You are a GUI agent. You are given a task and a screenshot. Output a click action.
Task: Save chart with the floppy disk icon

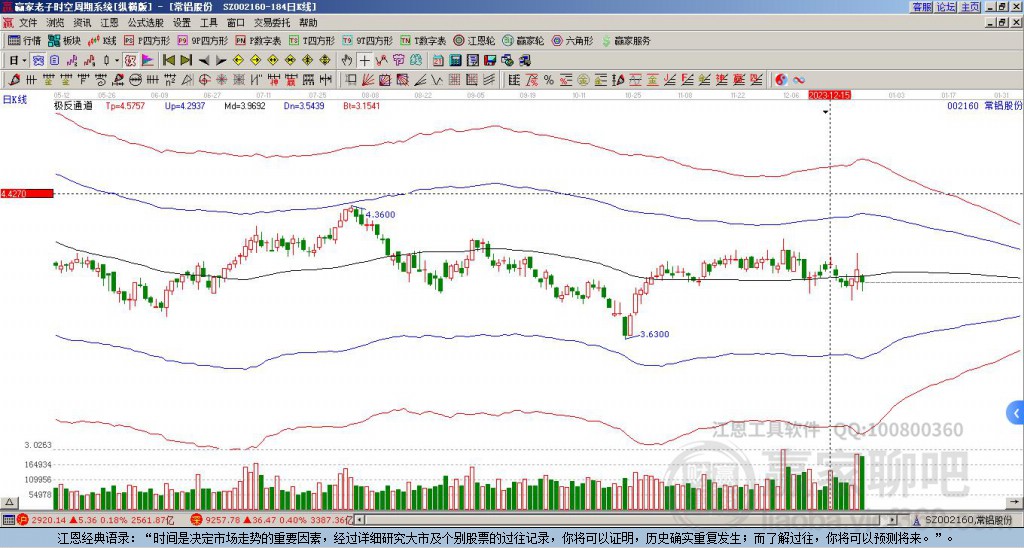[x=490, y=61]
